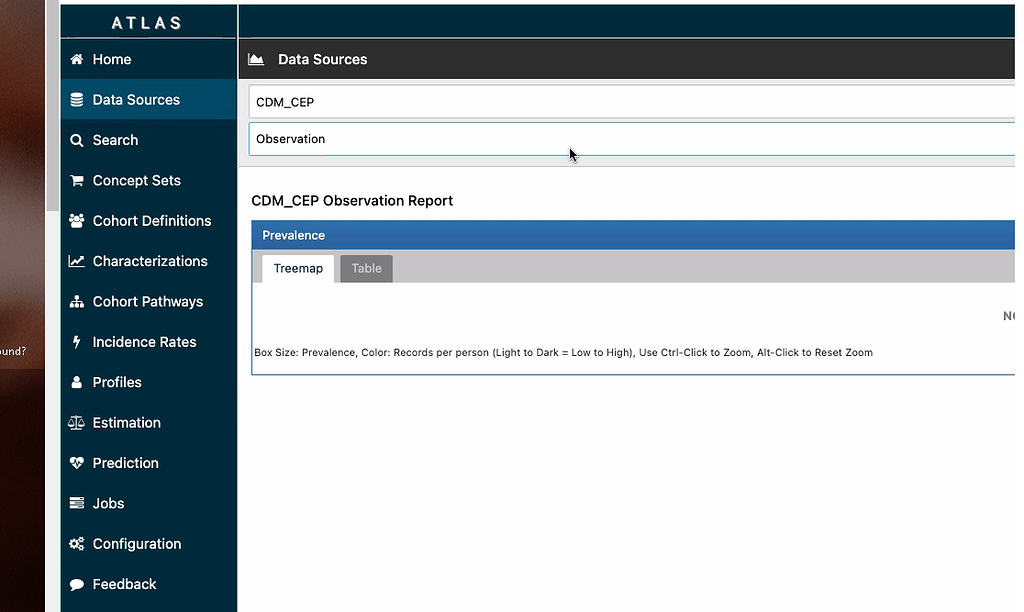The image size is (1024, 612).
Task: Open Characterizations via the chart icon
Action: (x=75, y=261)
